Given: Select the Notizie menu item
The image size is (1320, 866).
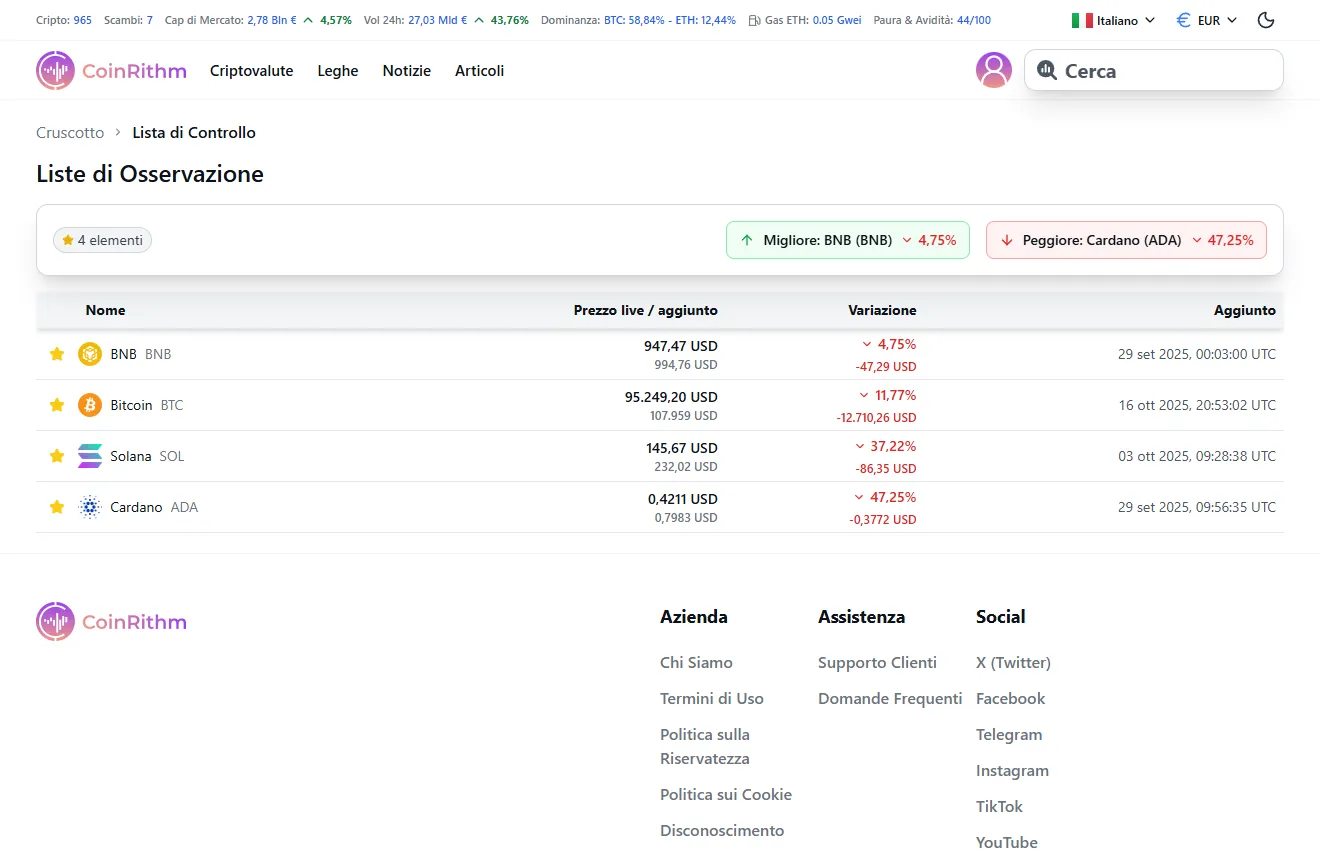Looking at the screenshot, I should coord(406,70).
